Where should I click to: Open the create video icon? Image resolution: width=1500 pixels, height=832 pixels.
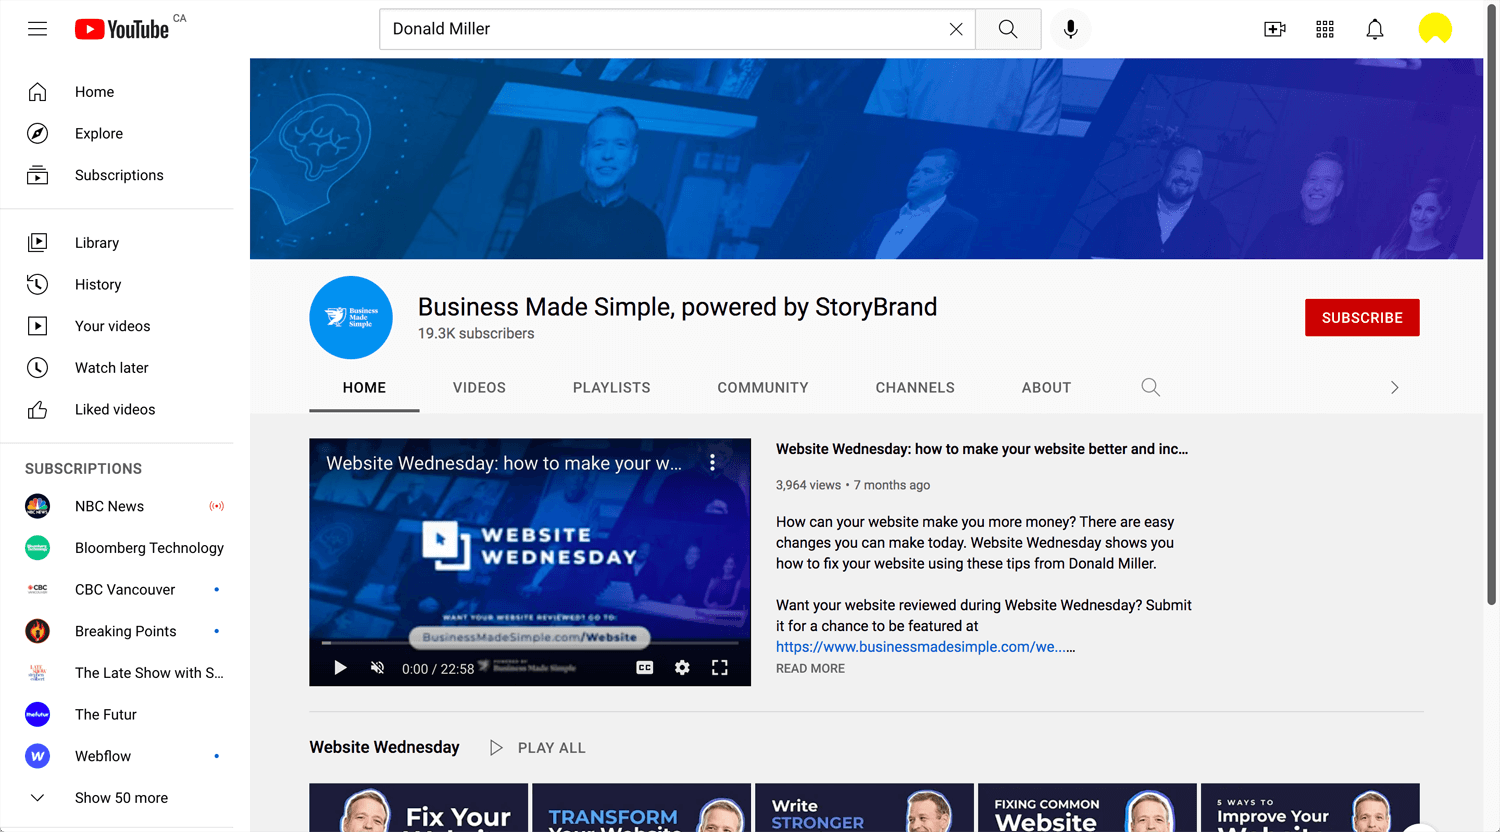click(1275, 29)
